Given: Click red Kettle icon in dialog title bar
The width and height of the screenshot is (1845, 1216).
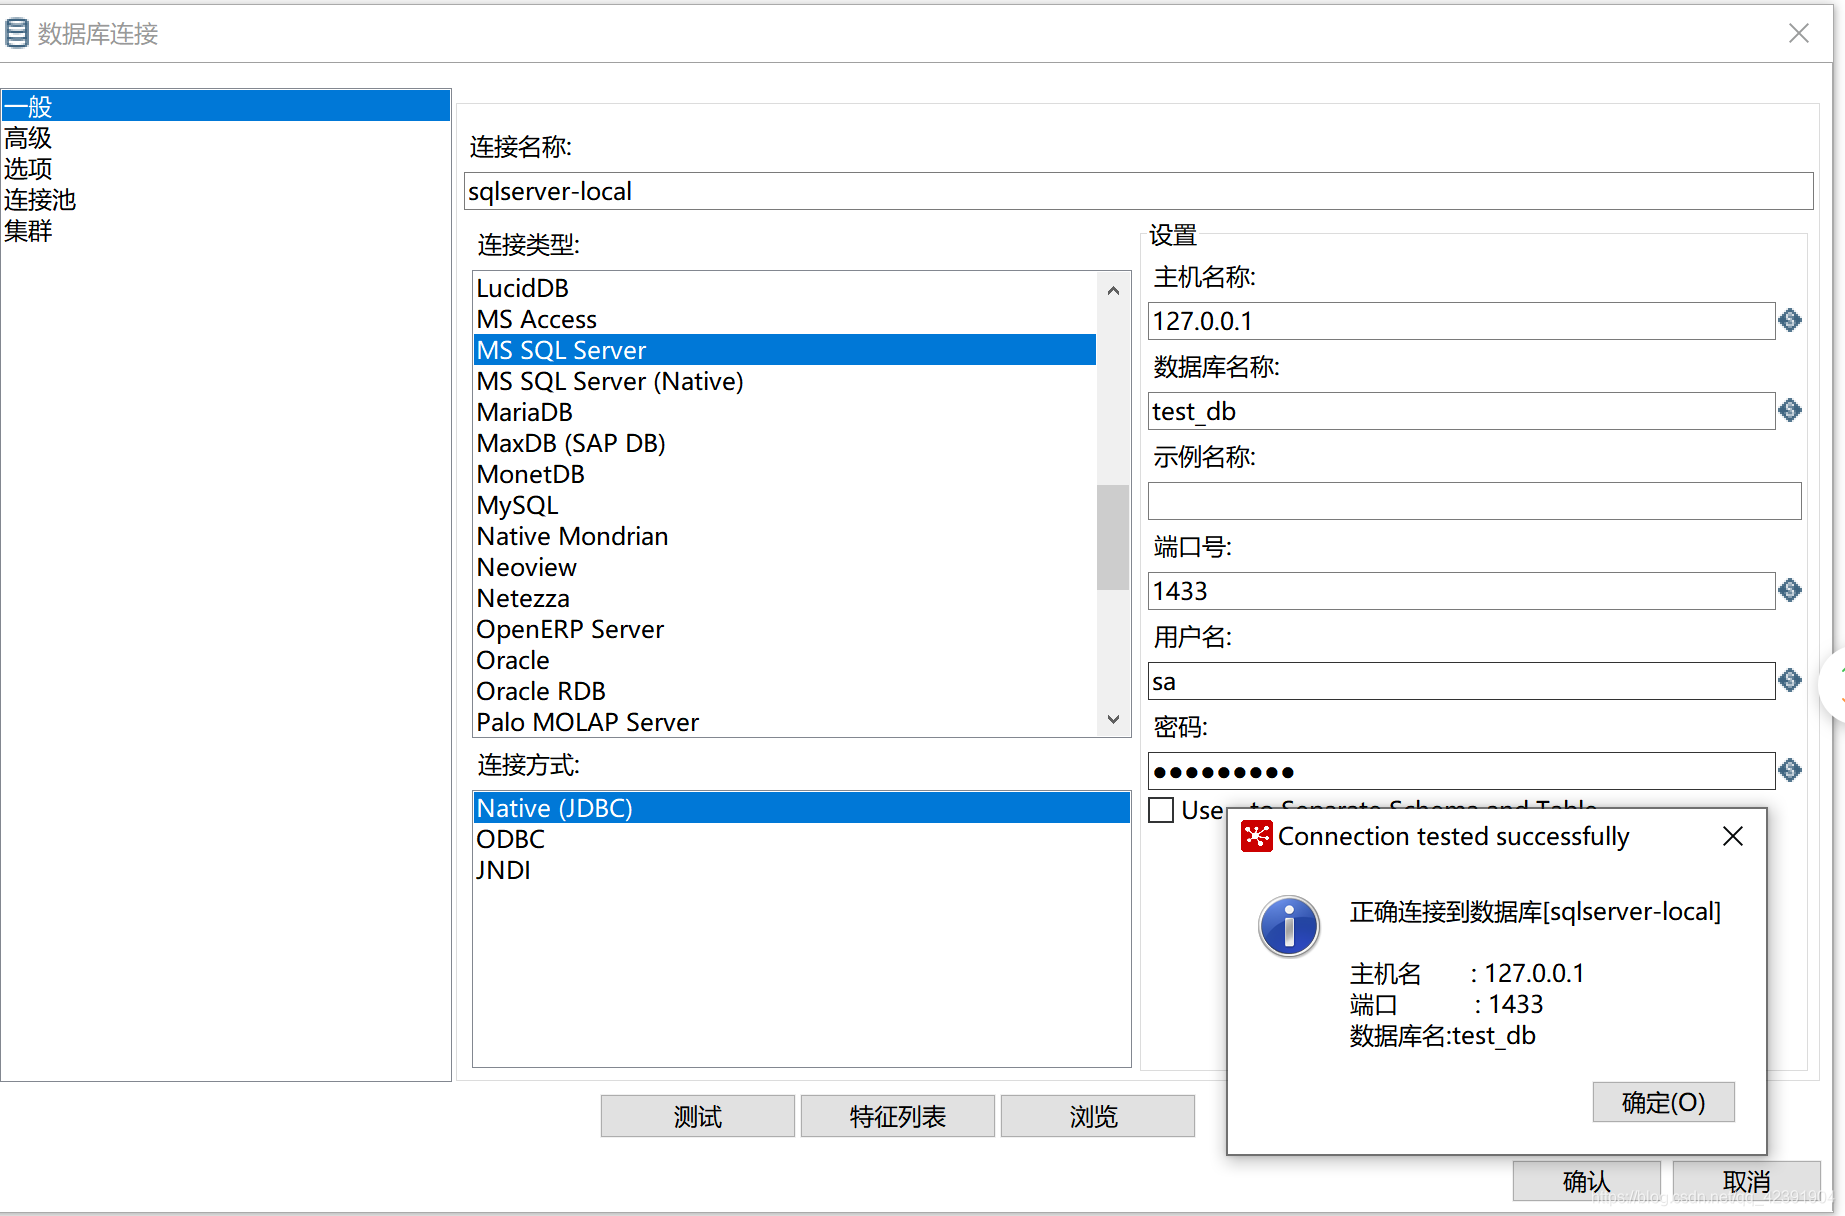Looking at the screenshot, I should (1256, 836).
